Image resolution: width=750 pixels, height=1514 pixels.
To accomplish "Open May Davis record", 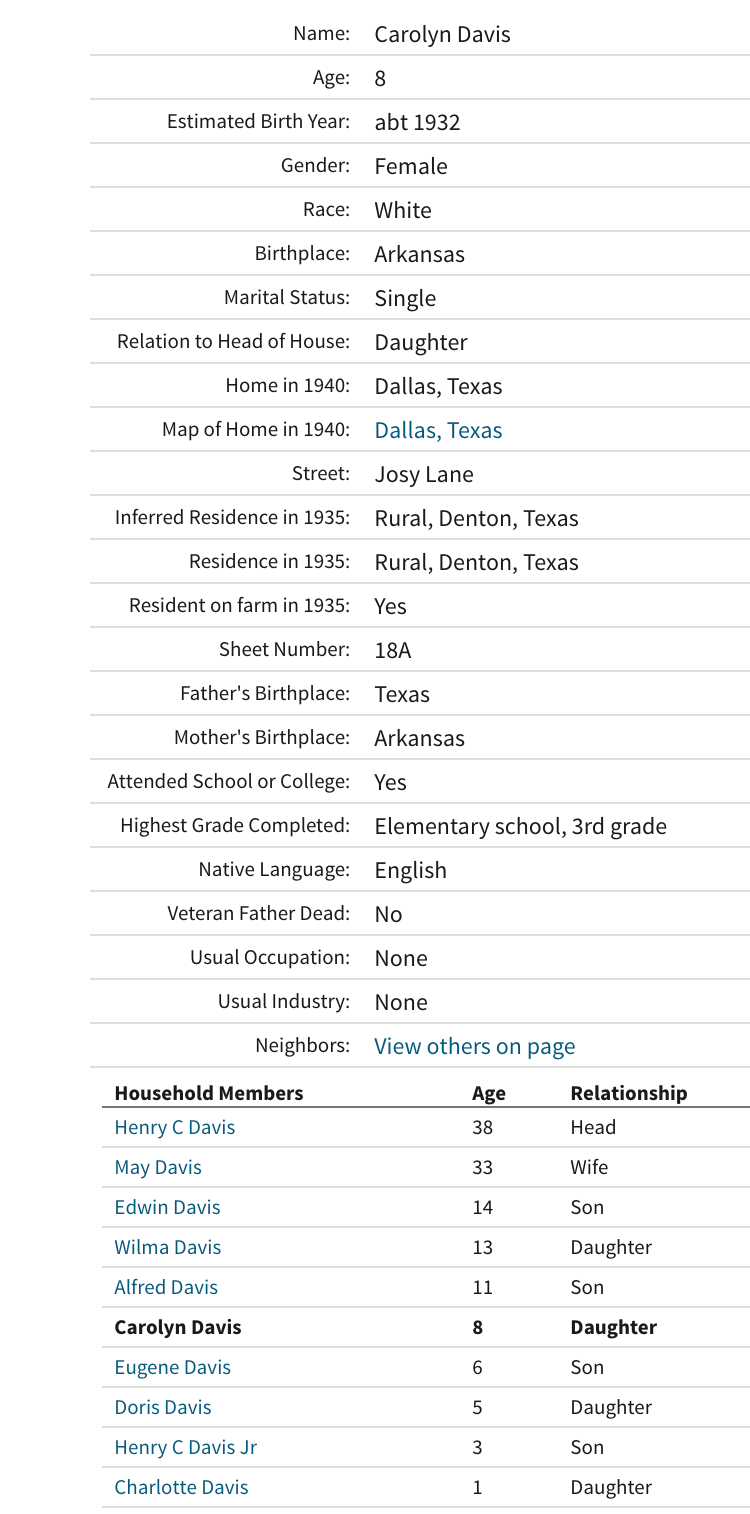I will [x=158, y=1167].
